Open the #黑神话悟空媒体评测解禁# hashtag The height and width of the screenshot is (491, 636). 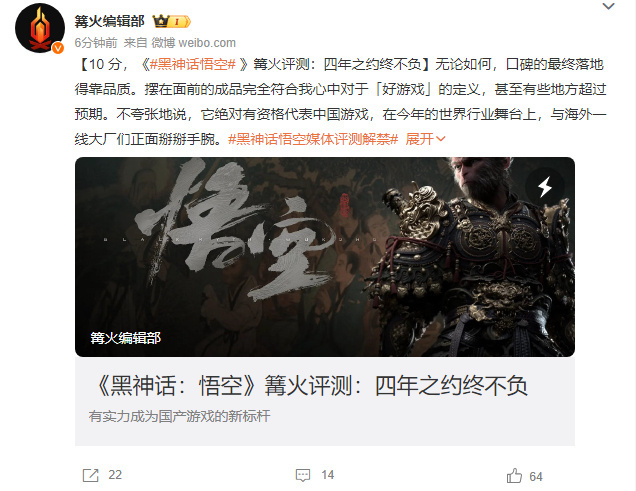point(313,139)
